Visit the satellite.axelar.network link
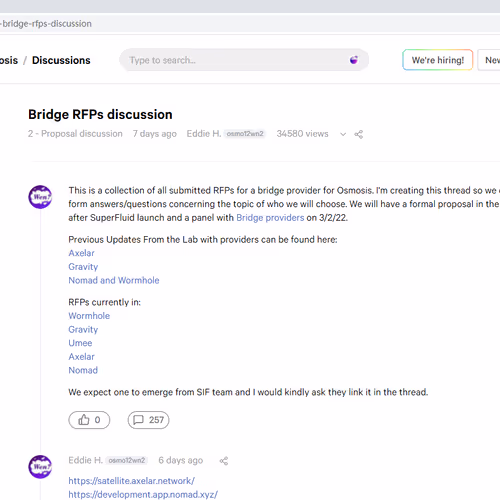The height and width of the screenshot is (500, 500). [x=131, y=481]
